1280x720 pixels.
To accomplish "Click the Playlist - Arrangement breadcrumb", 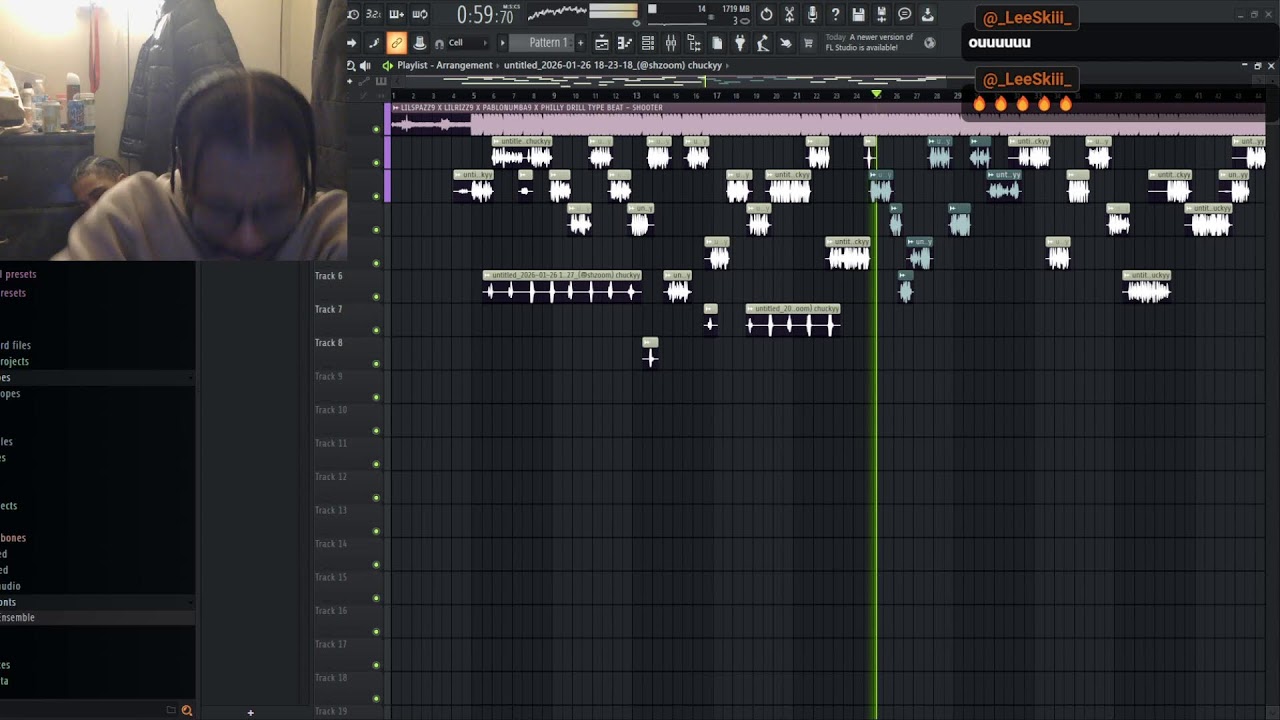I will pos(444,65).
